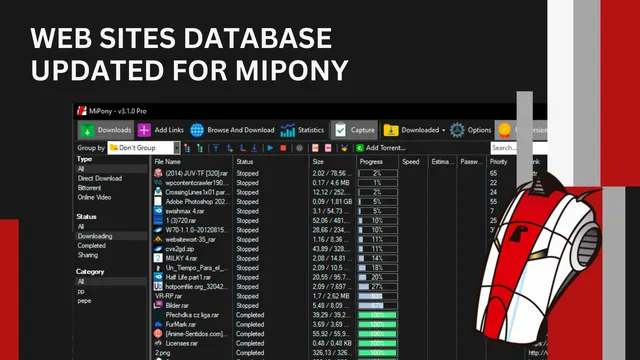Click the blue play start-download icon
This screenshot has width=640, height=360.
(x=270, y=148)
